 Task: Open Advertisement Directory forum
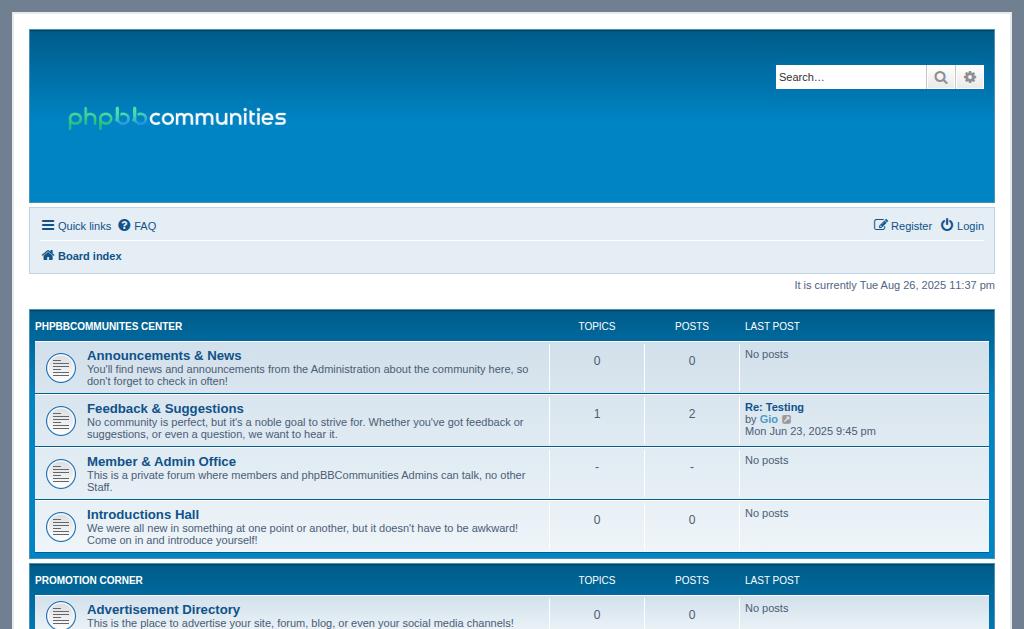pos(163,609)
